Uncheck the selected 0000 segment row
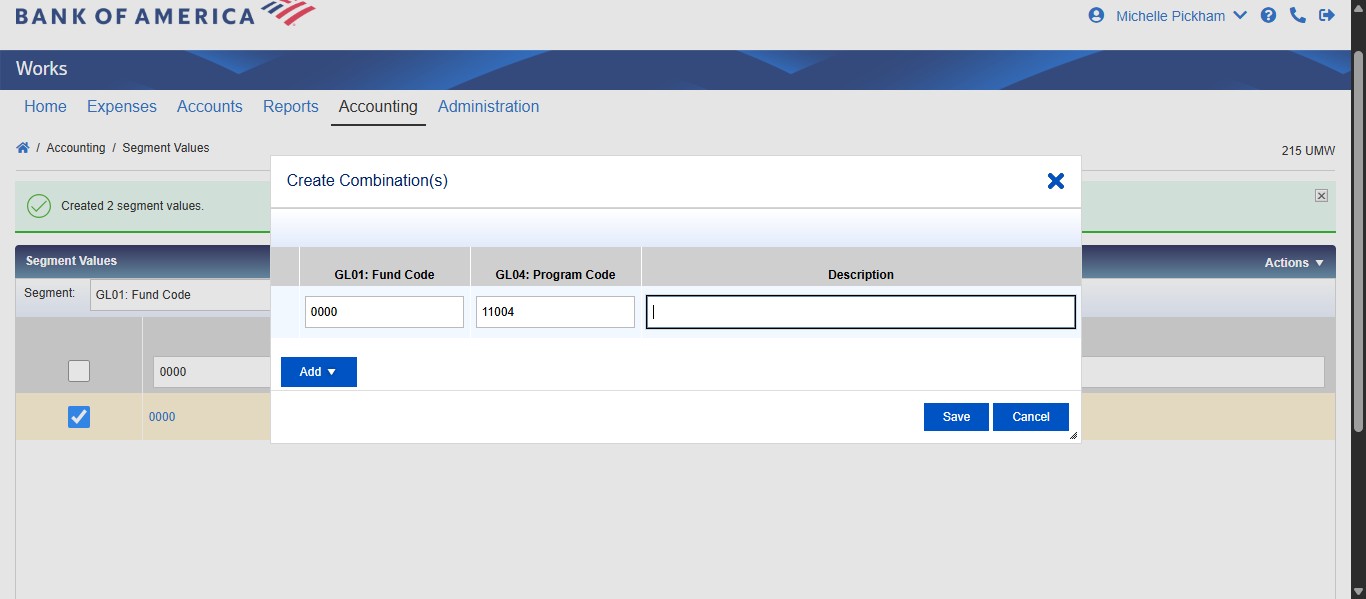The height and width of the screenshot is (599, 1366). [78, 417]
